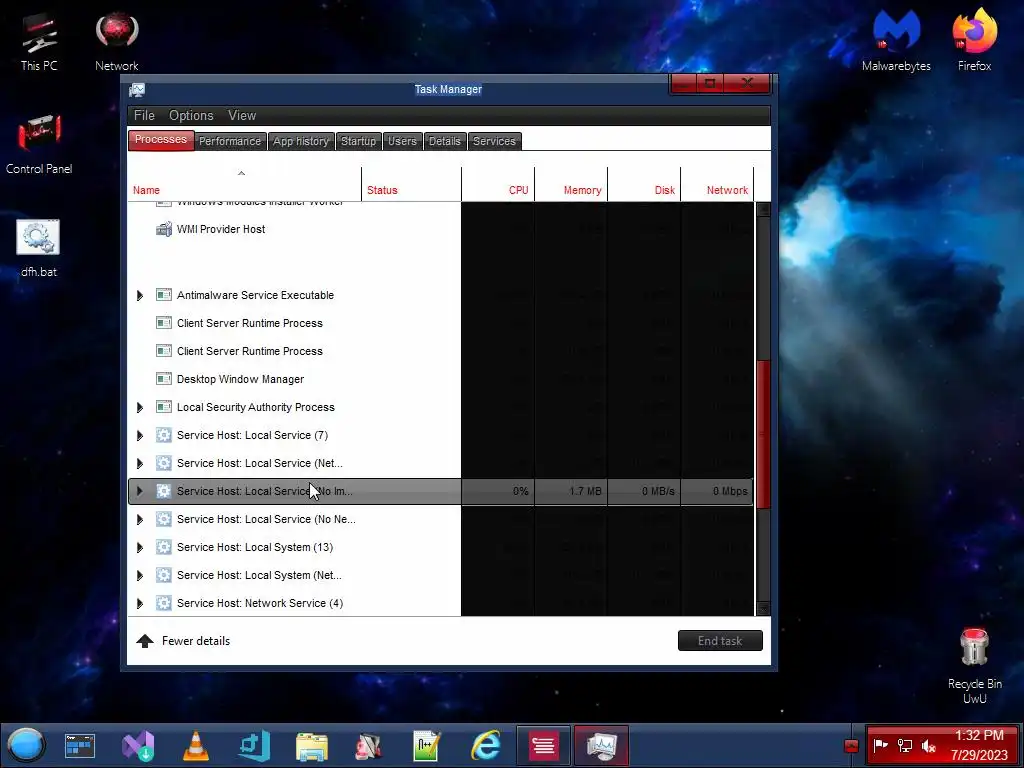Viewport: 1024px width, 768px height.
Task: Show hidden tray icons arrow
Action: click(851, 746)
